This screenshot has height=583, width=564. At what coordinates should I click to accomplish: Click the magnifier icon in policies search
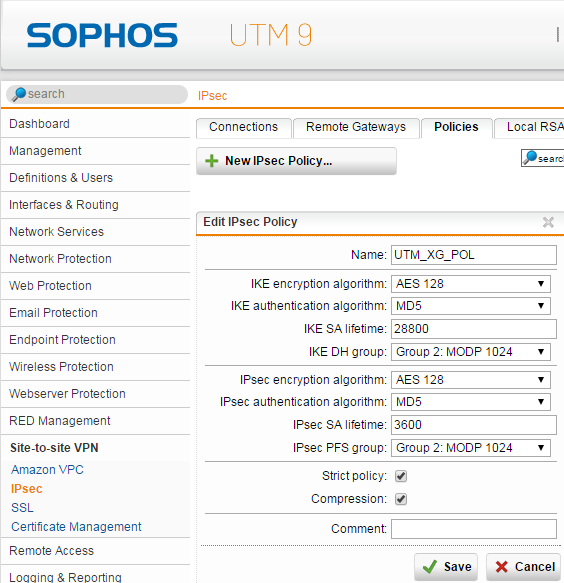point(530,158)
